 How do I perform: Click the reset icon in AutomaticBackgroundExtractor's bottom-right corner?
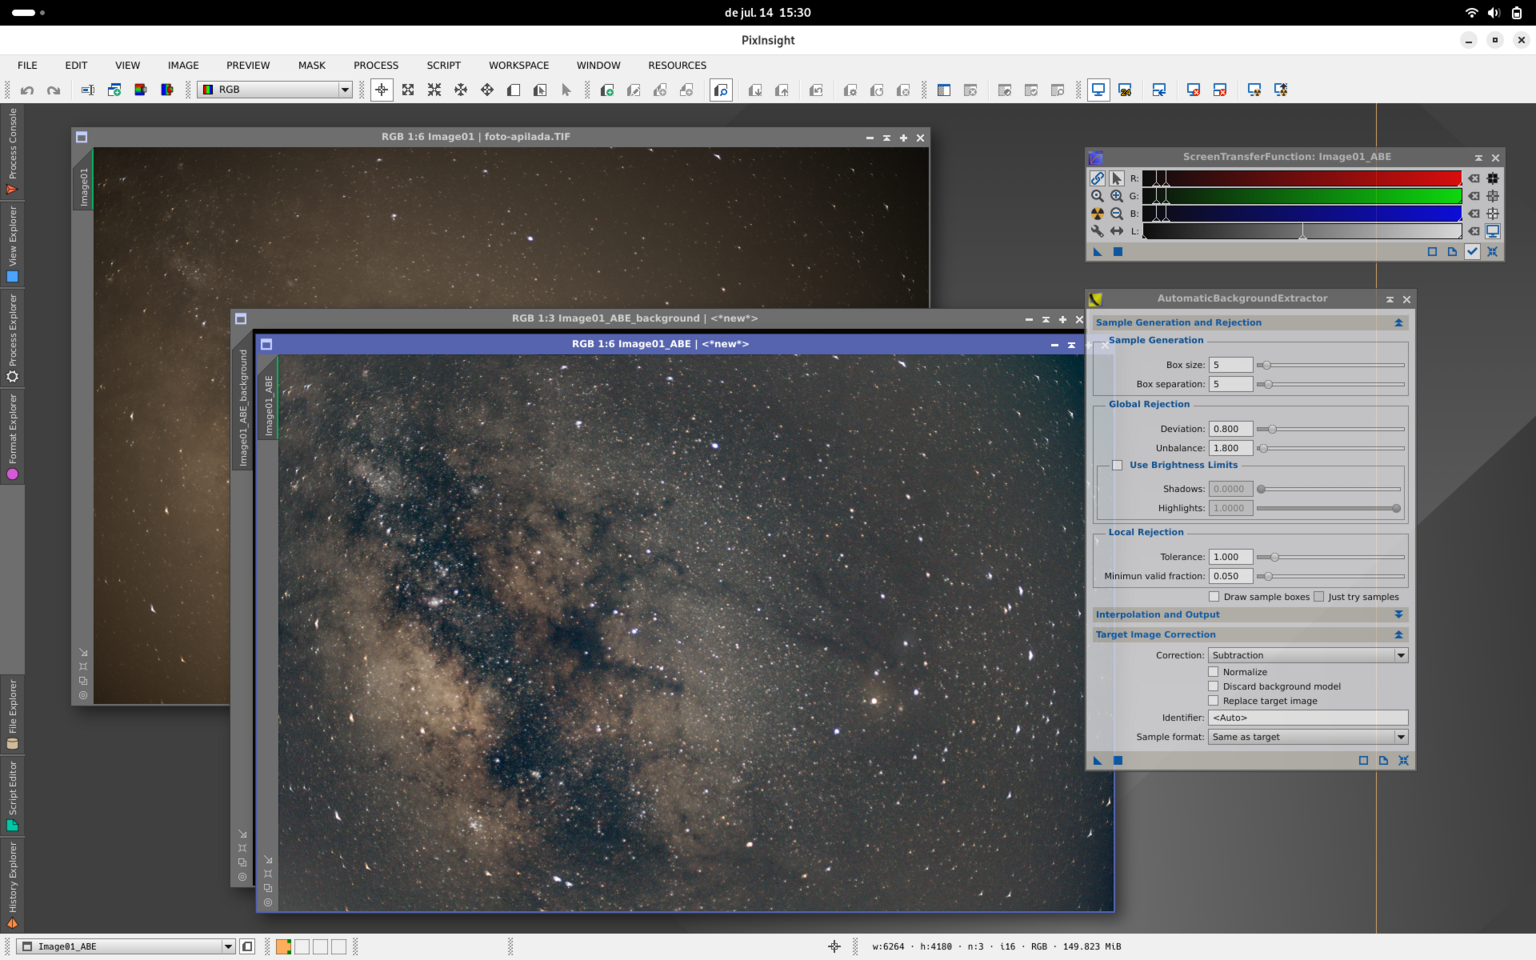point(1403,760)
